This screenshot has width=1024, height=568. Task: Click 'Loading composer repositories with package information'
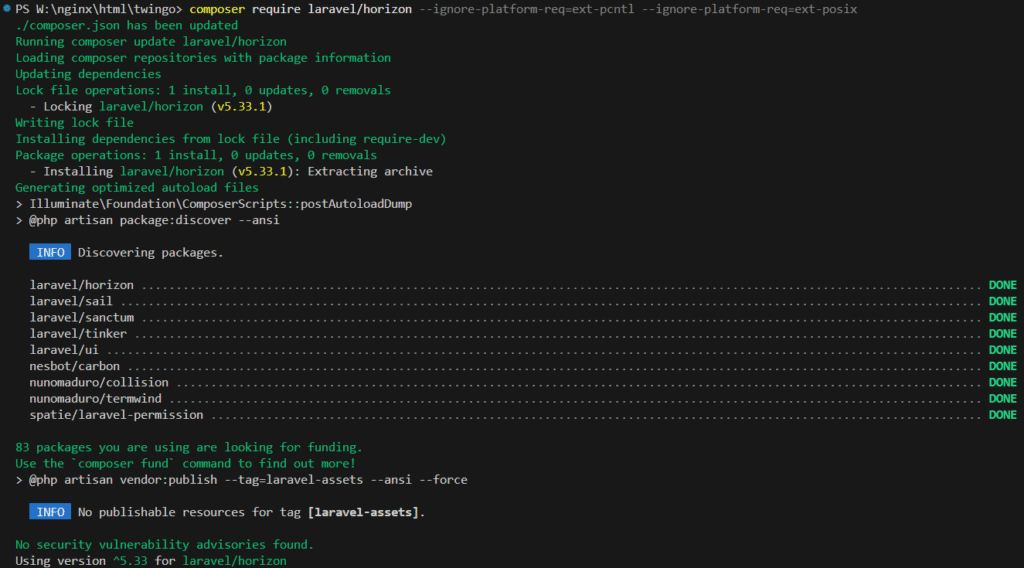pos(203,58)
